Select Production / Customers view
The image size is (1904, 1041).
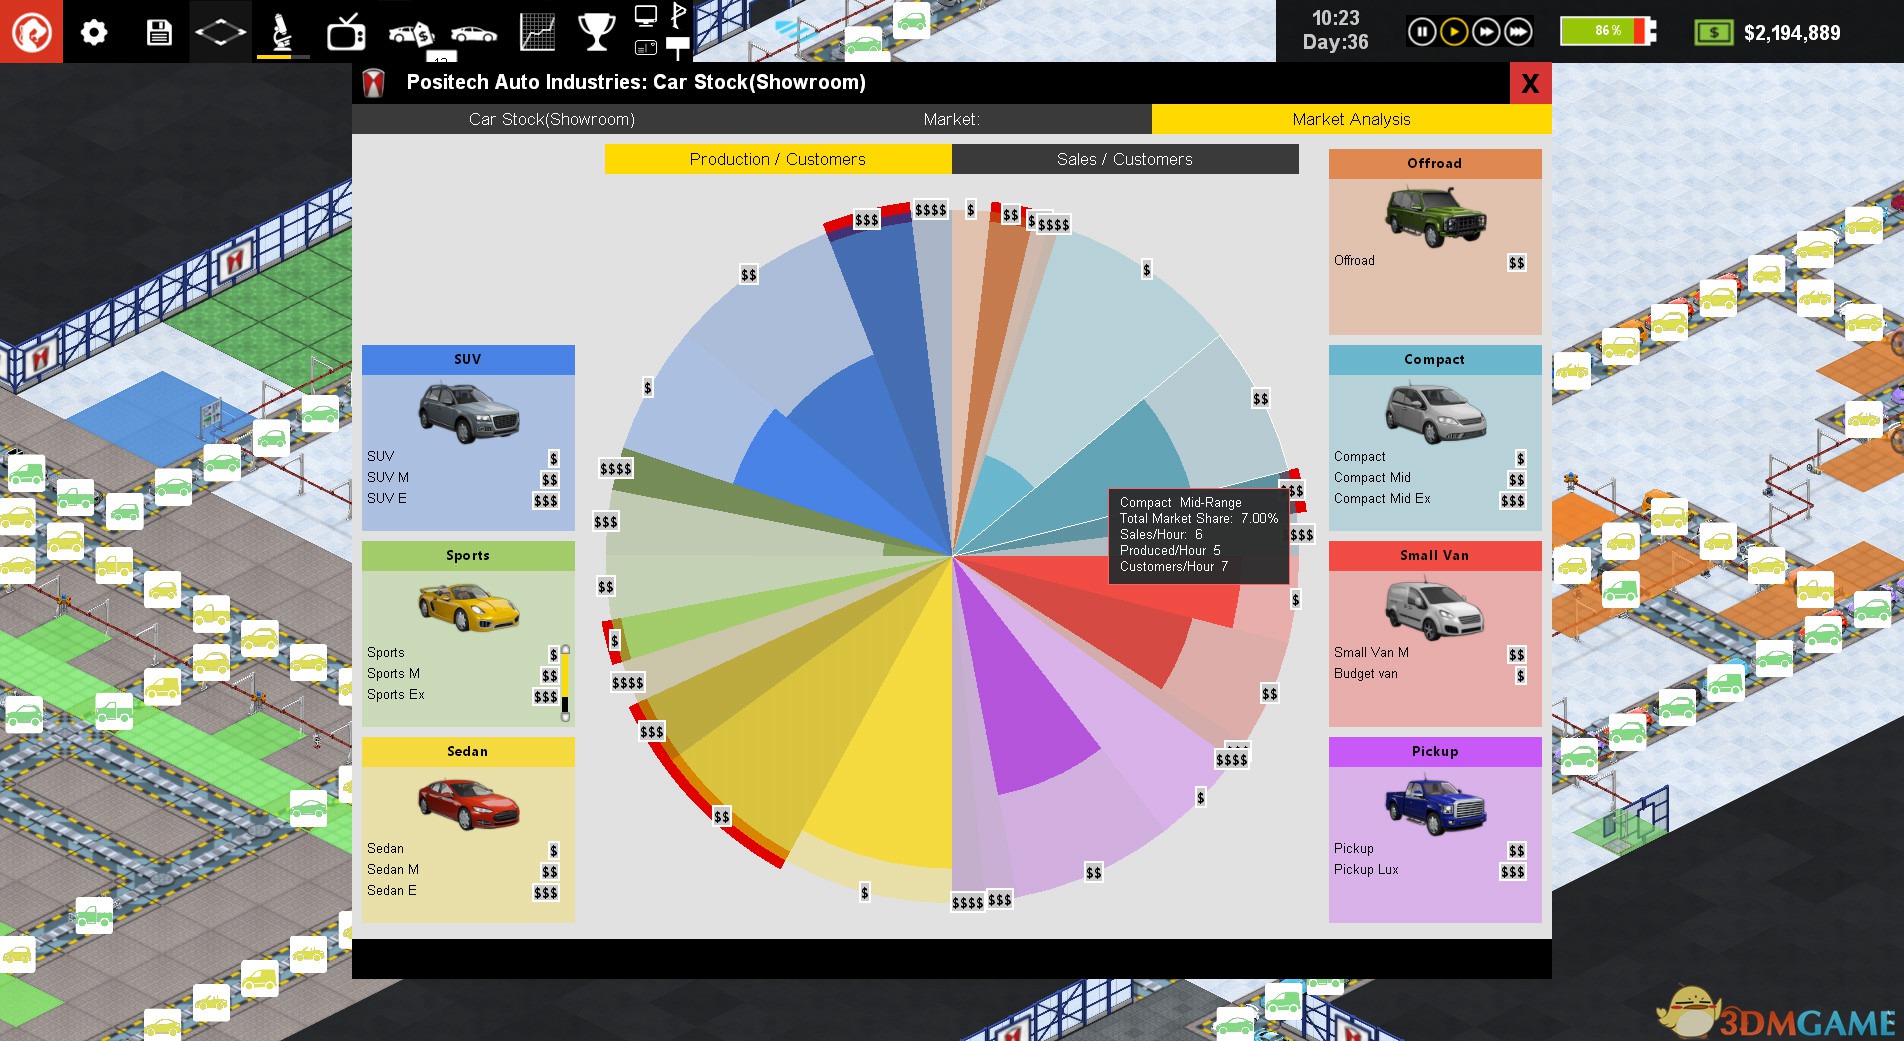pyautogui.click(x=778, y=159)
